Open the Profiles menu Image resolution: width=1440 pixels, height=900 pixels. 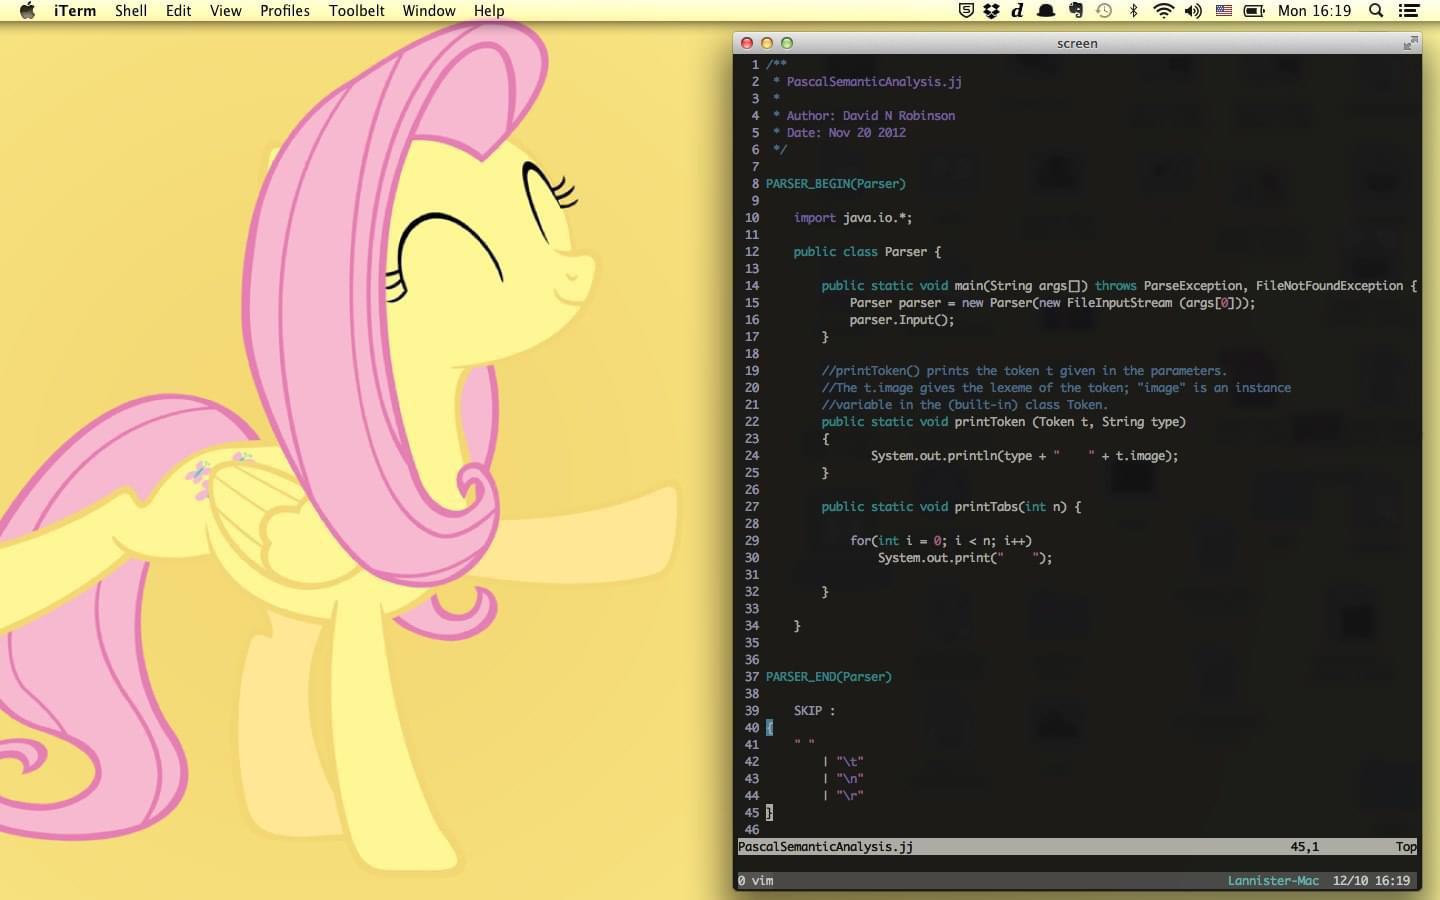[x=285, y=11]
